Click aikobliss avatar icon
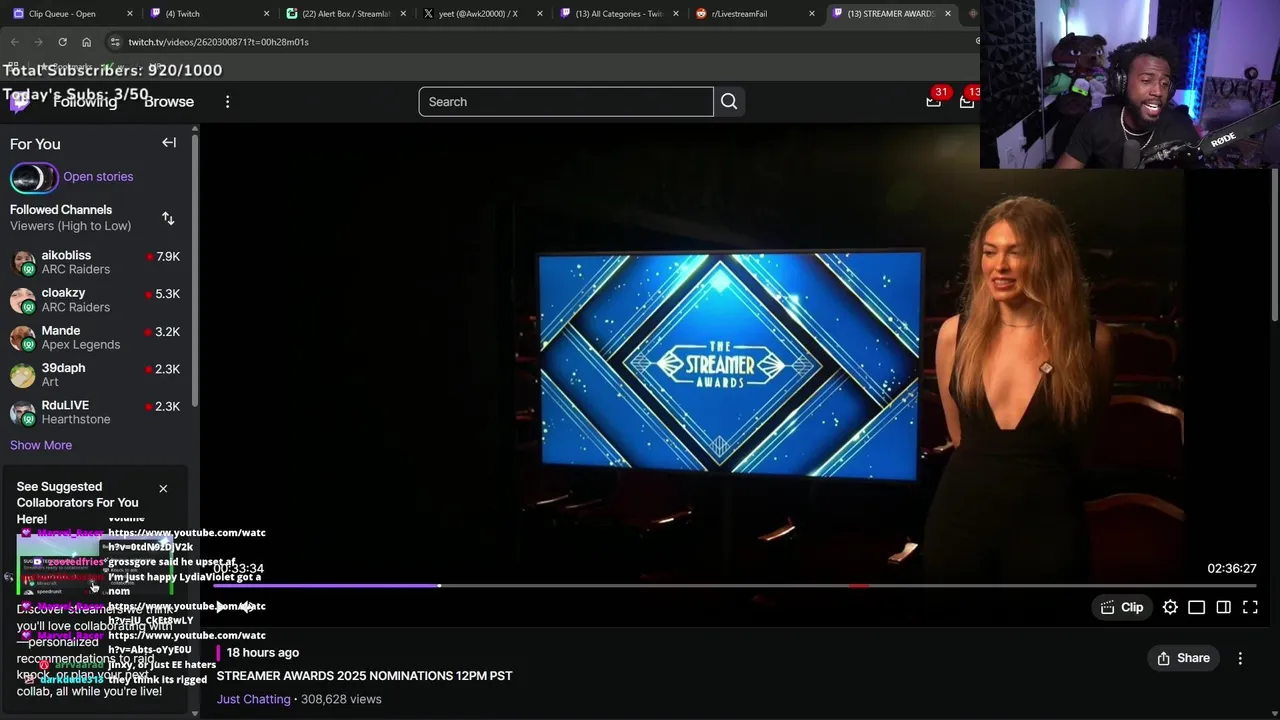 click(23, 263)
